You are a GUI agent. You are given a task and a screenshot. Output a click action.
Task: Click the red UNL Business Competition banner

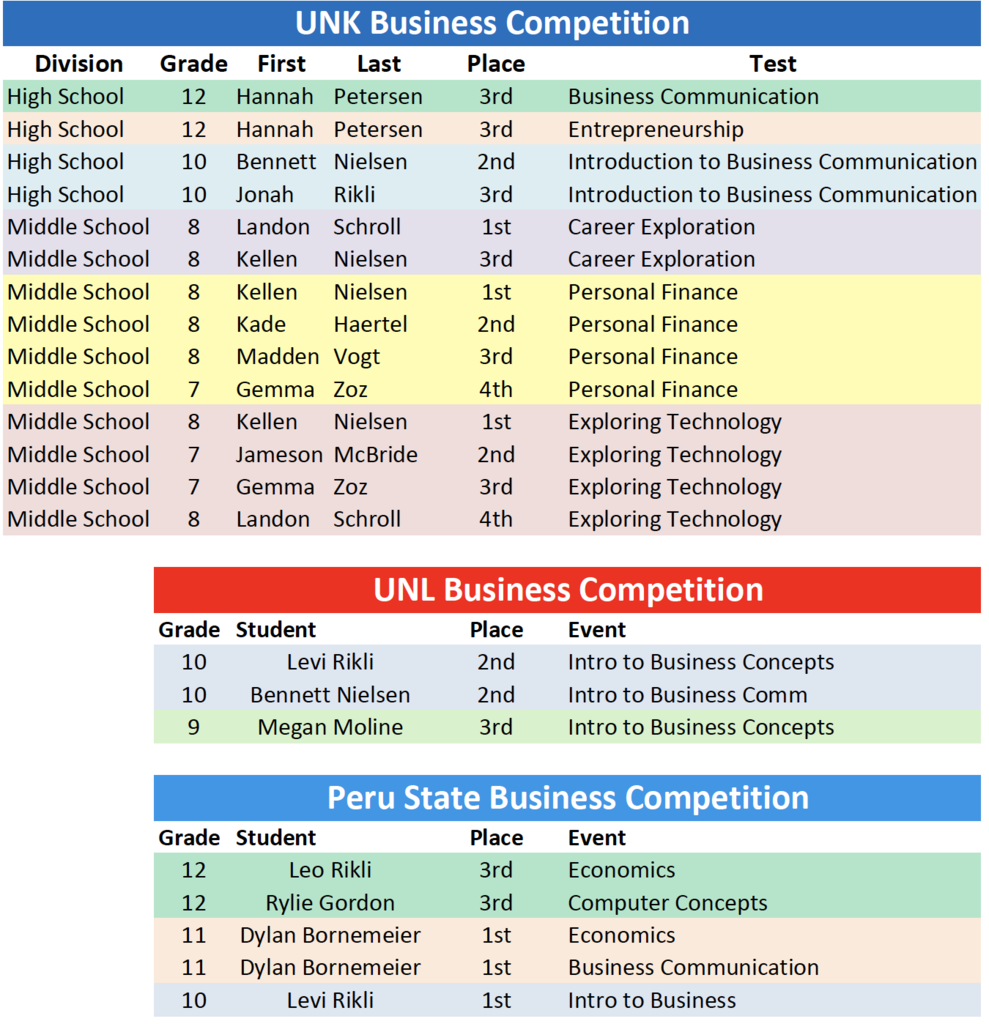click(567, 589)
